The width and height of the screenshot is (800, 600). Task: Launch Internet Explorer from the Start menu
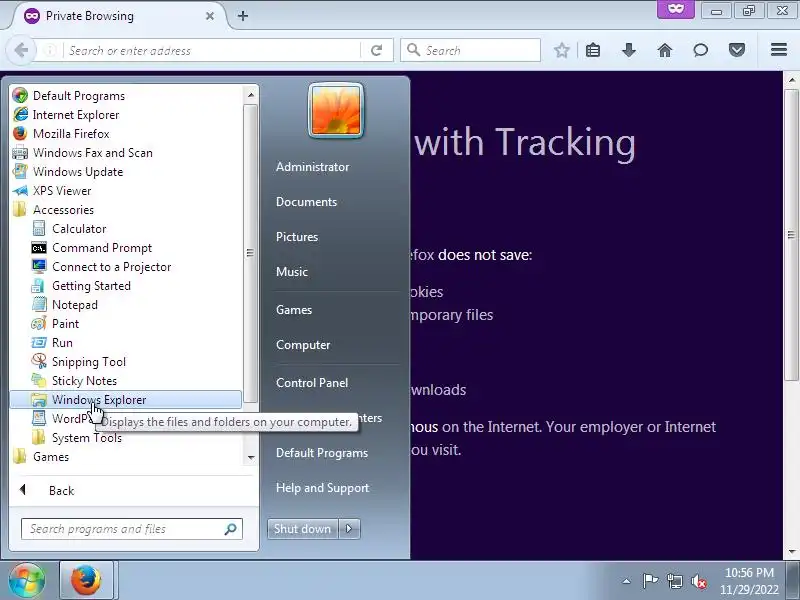(126, 115)
